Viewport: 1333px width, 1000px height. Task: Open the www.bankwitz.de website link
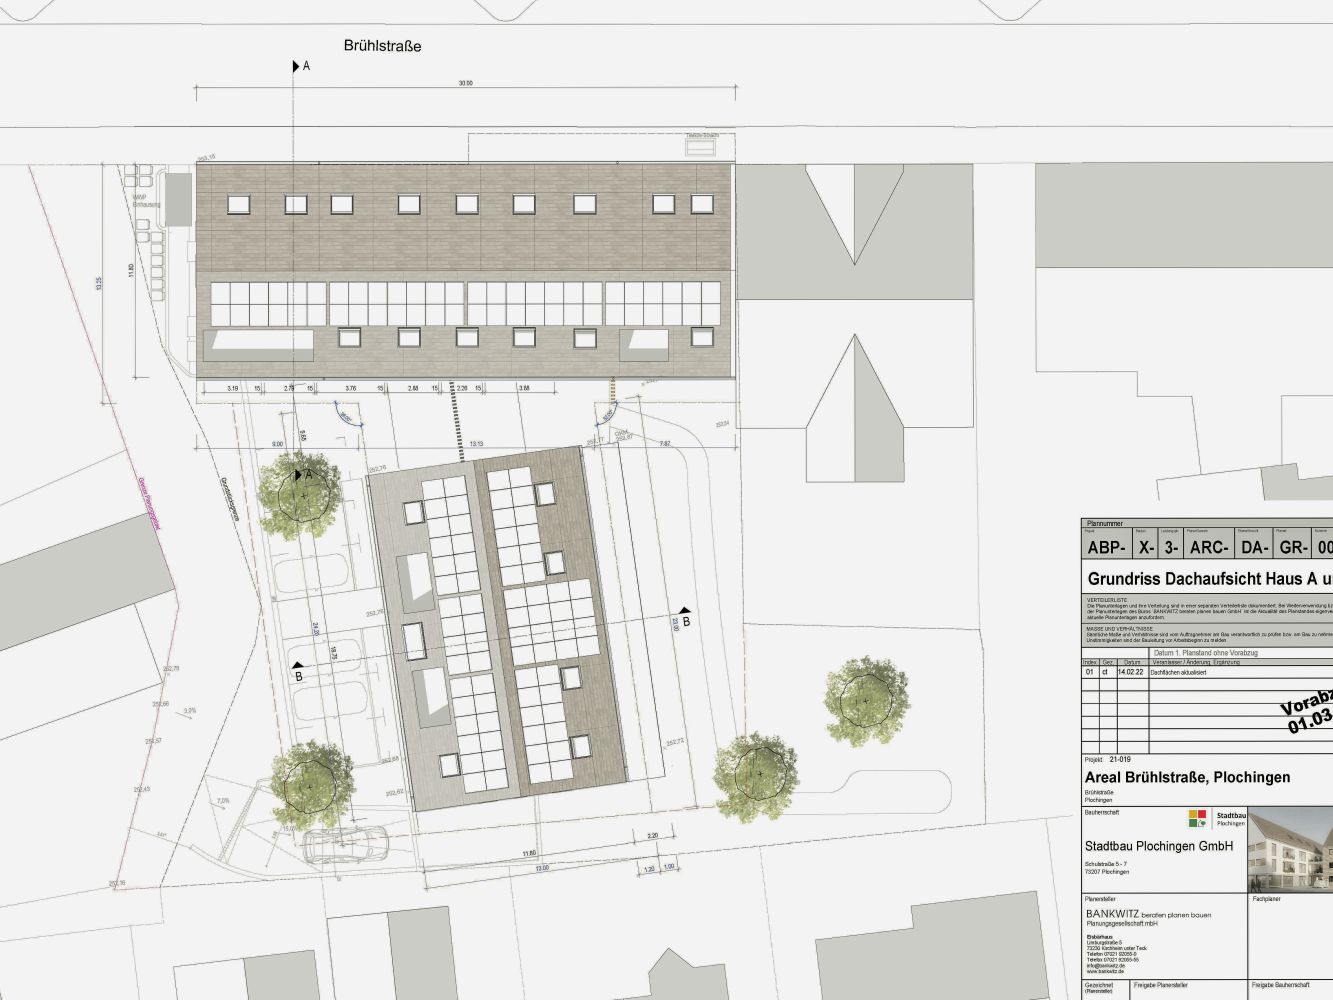tap(1106, 971)
